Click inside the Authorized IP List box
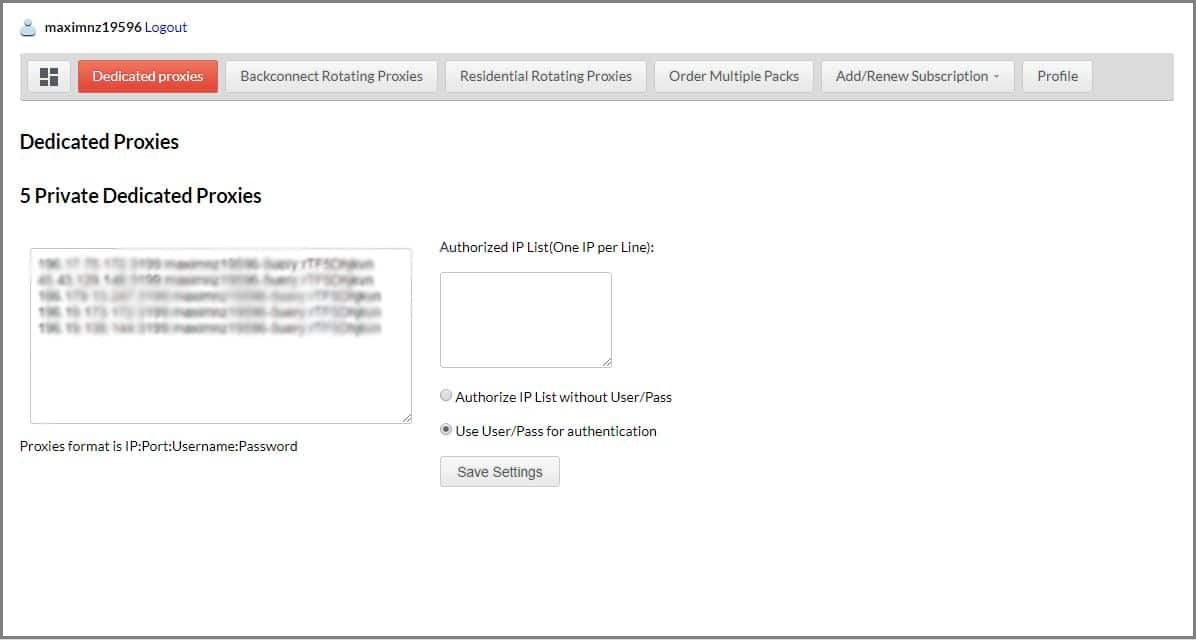 (526, 320)
